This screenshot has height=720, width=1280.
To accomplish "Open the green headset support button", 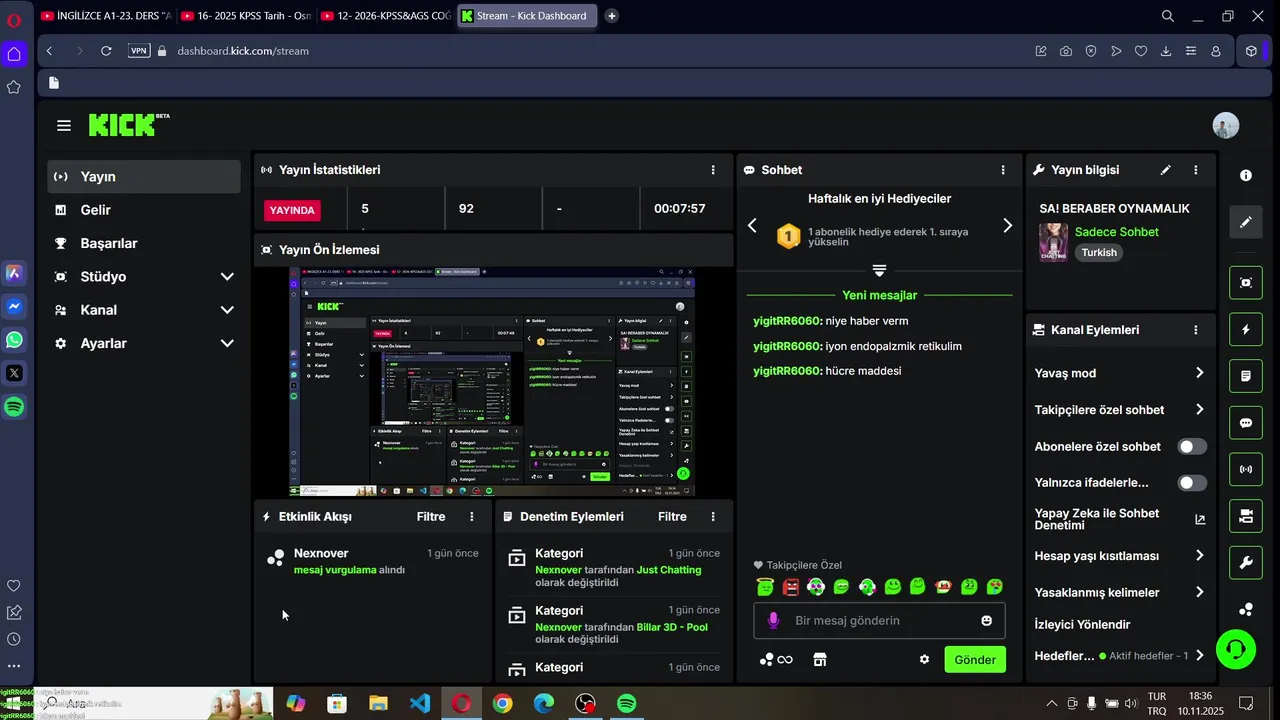I will [1236, 649].
